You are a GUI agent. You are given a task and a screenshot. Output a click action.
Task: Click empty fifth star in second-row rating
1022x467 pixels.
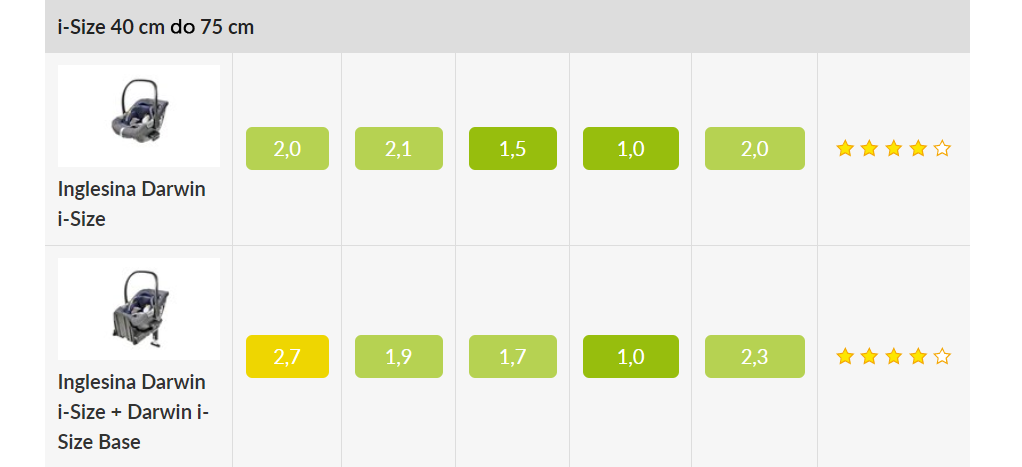(x=942, y=356)
